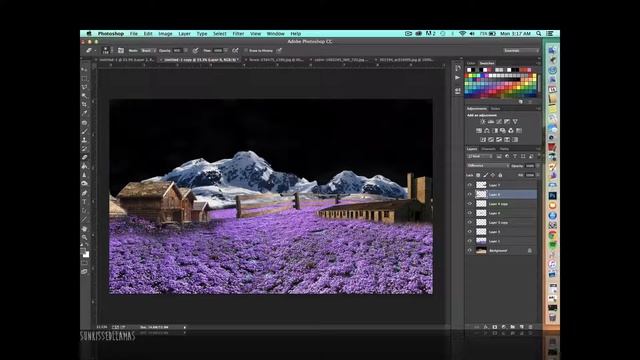The width and height of the screenshot is (640, 360).
Task: Open the Essentials workspace dropdown
Action: pos(521,51)
